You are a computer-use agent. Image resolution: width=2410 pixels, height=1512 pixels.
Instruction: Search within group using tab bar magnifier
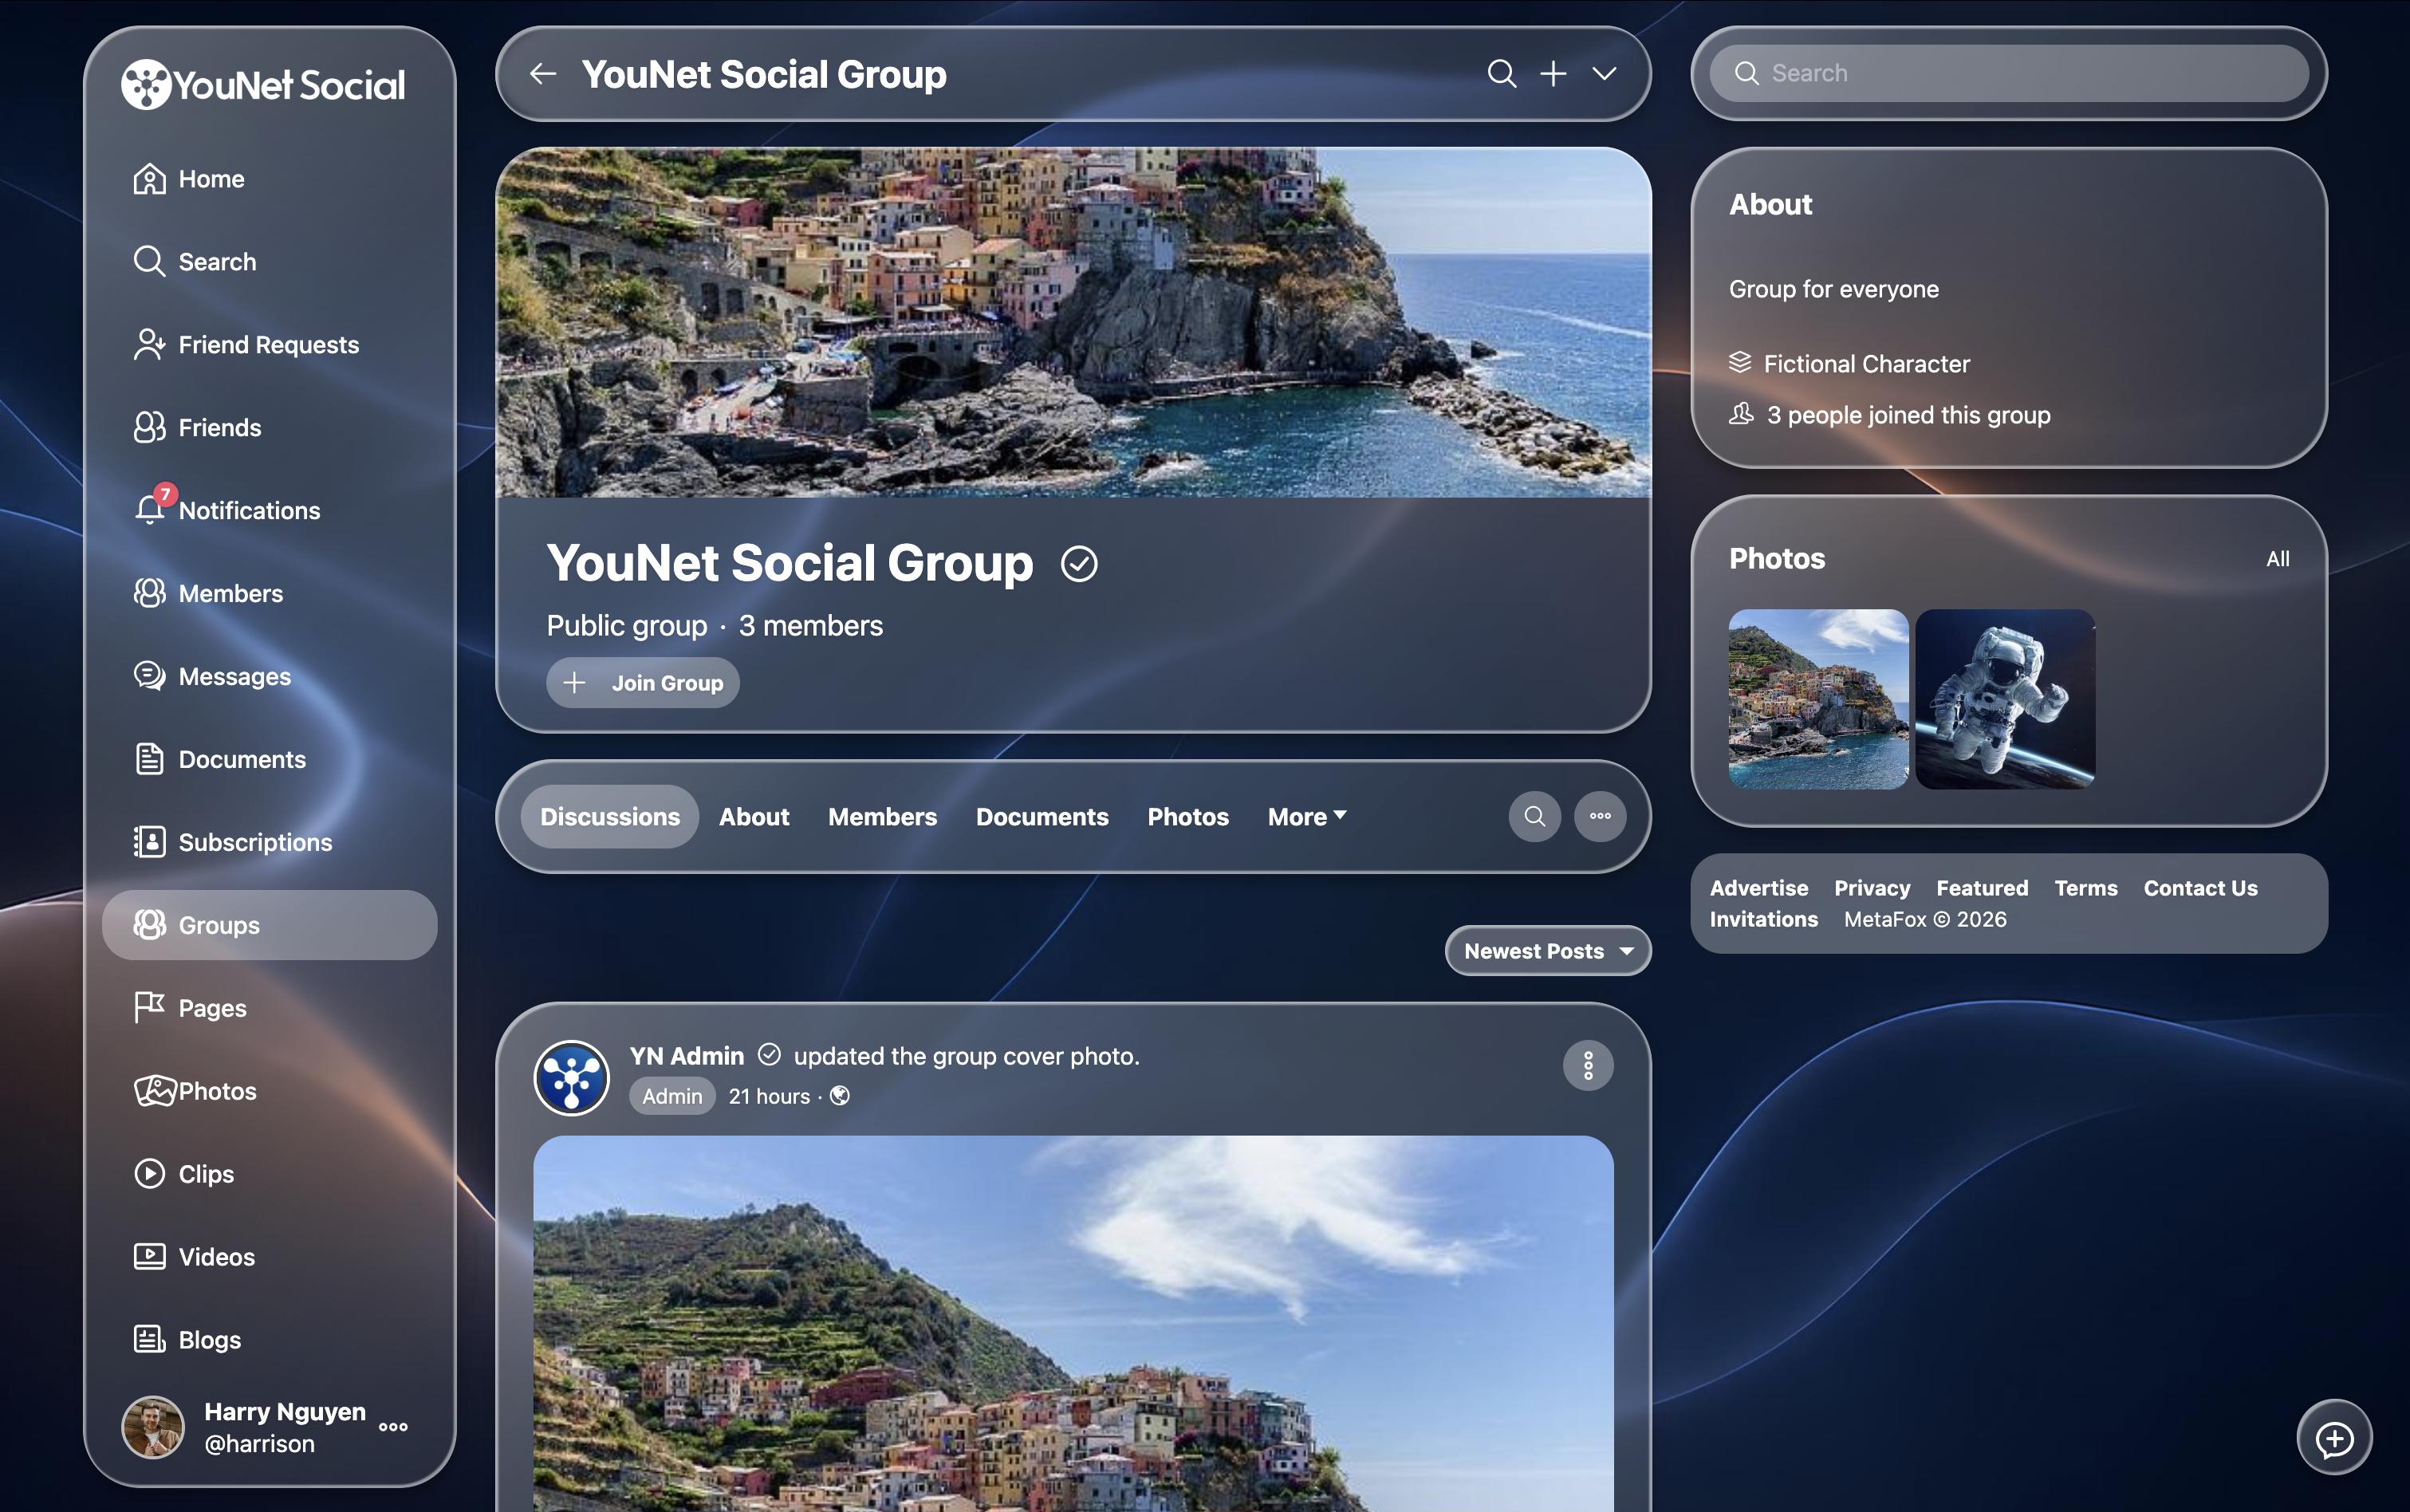1534,816
